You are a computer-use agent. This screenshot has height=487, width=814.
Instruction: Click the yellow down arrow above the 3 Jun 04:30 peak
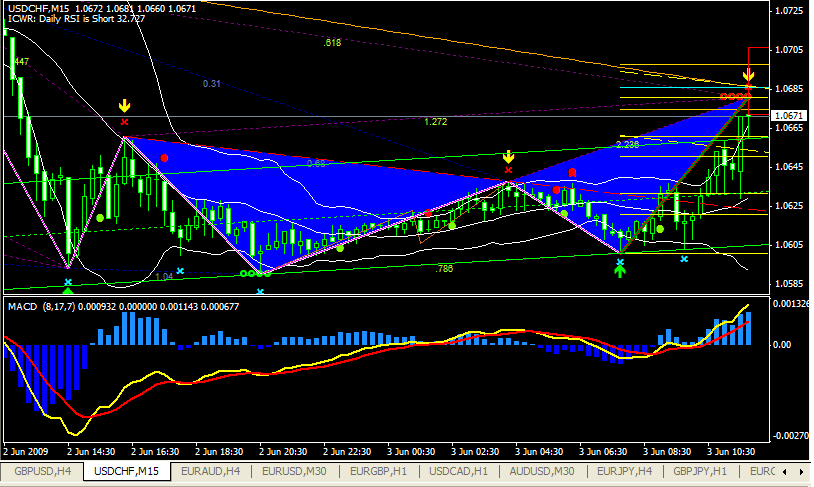point(508,157)
